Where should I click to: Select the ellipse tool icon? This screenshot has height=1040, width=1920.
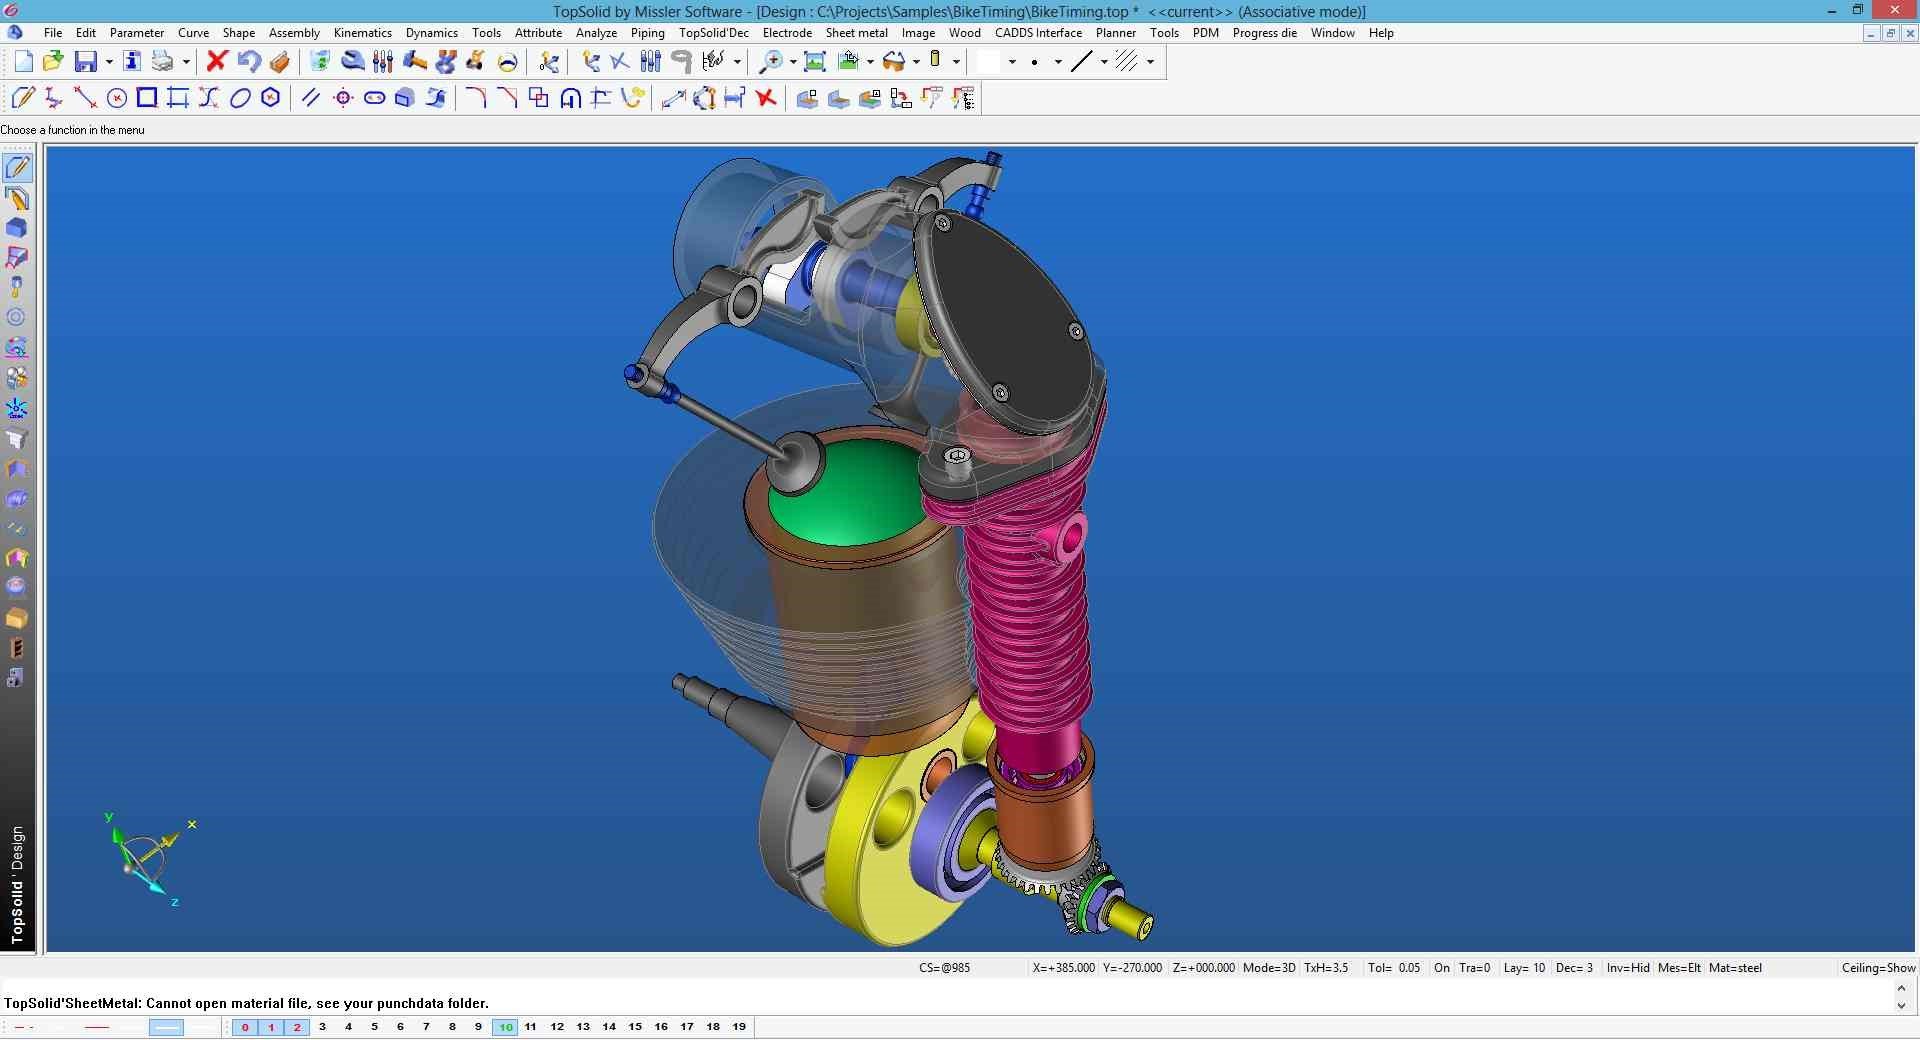240,98
